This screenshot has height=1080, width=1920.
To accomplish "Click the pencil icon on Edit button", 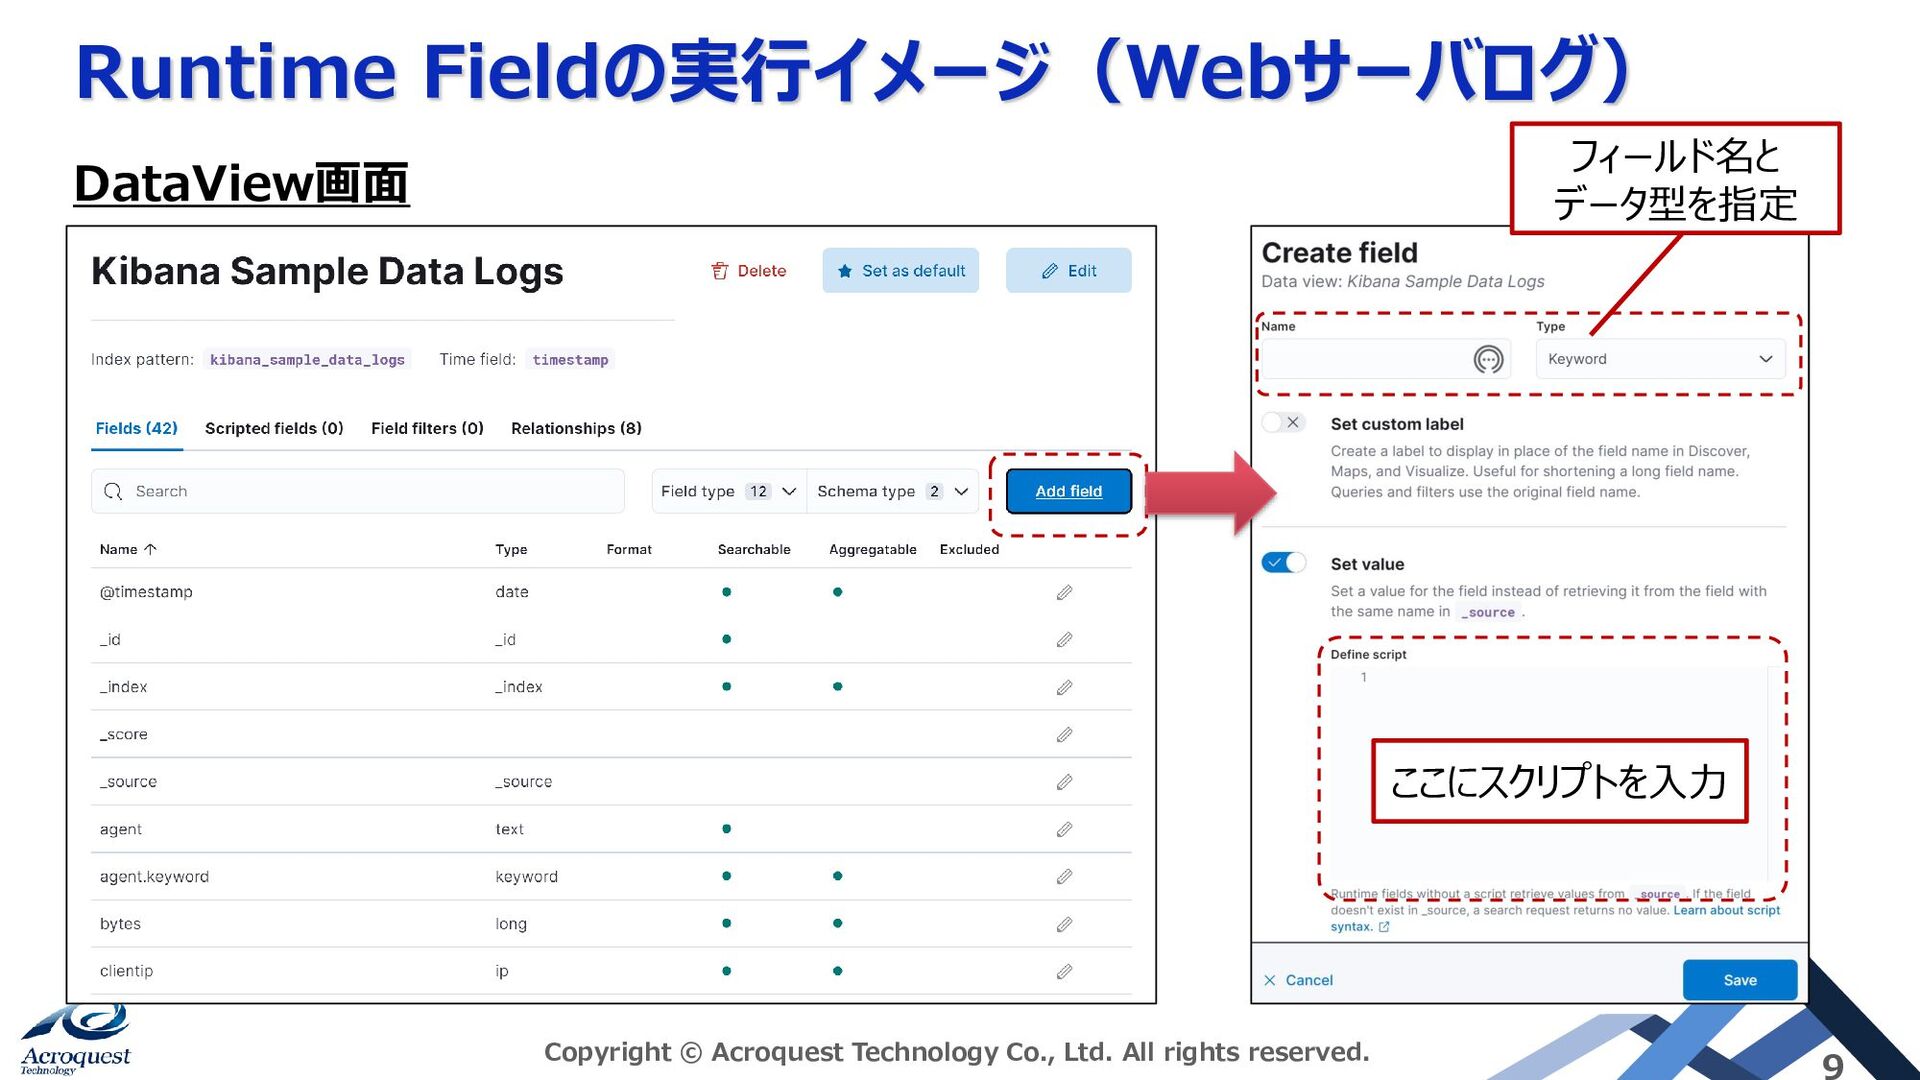I will tap(1049, 271).
